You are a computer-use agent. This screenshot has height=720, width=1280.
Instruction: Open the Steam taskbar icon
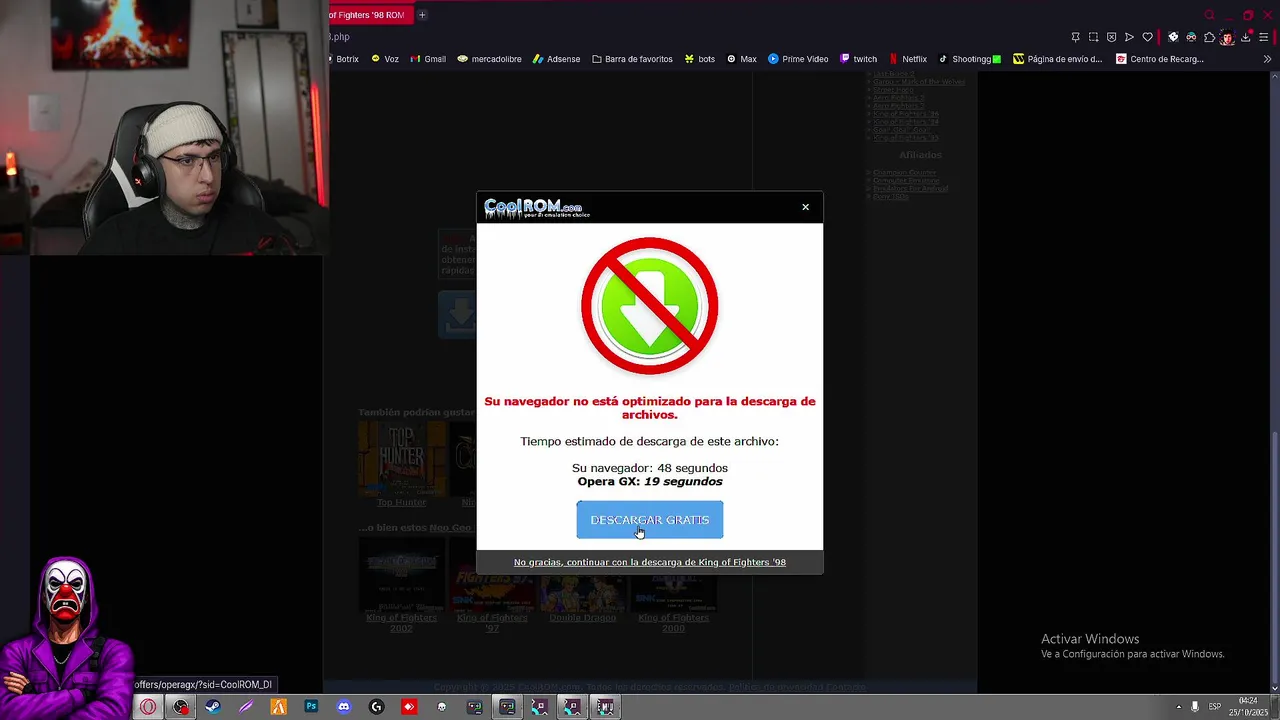click(x=213, y=707)
